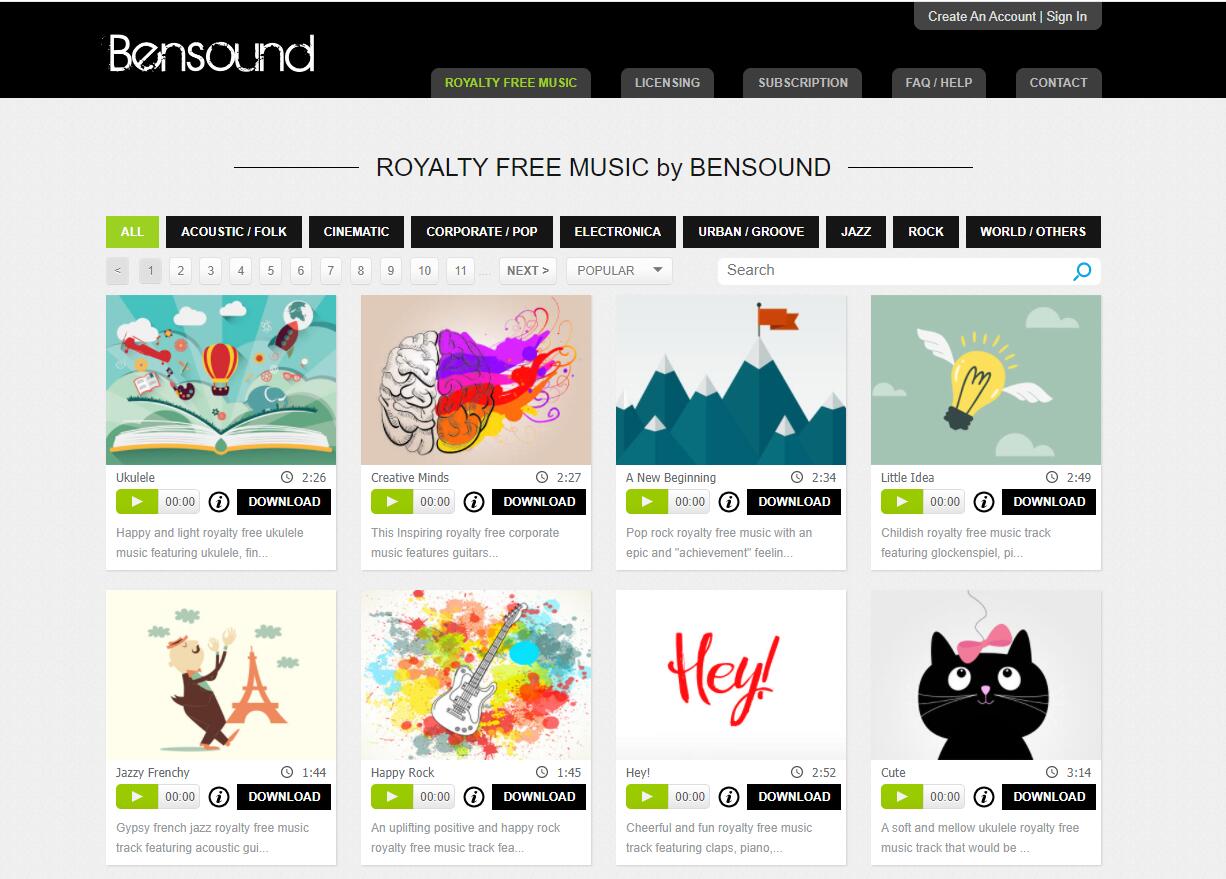Click the search magnifier icon

pos(1082,271)
